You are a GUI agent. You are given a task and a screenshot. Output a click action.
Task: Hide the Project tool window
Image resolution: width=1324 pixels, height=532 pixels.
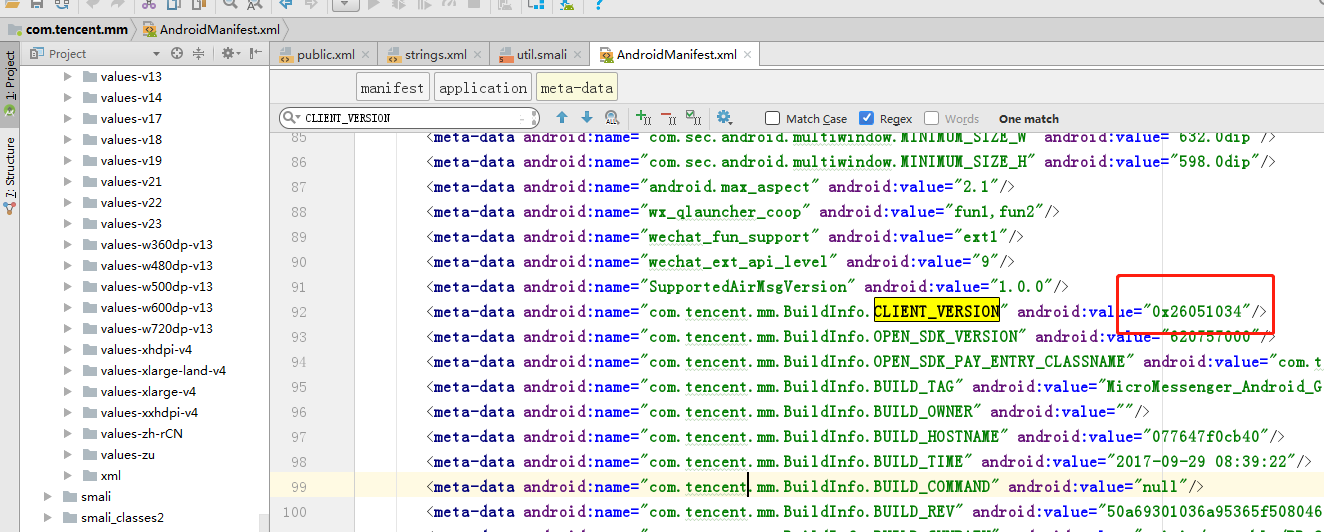256,54
